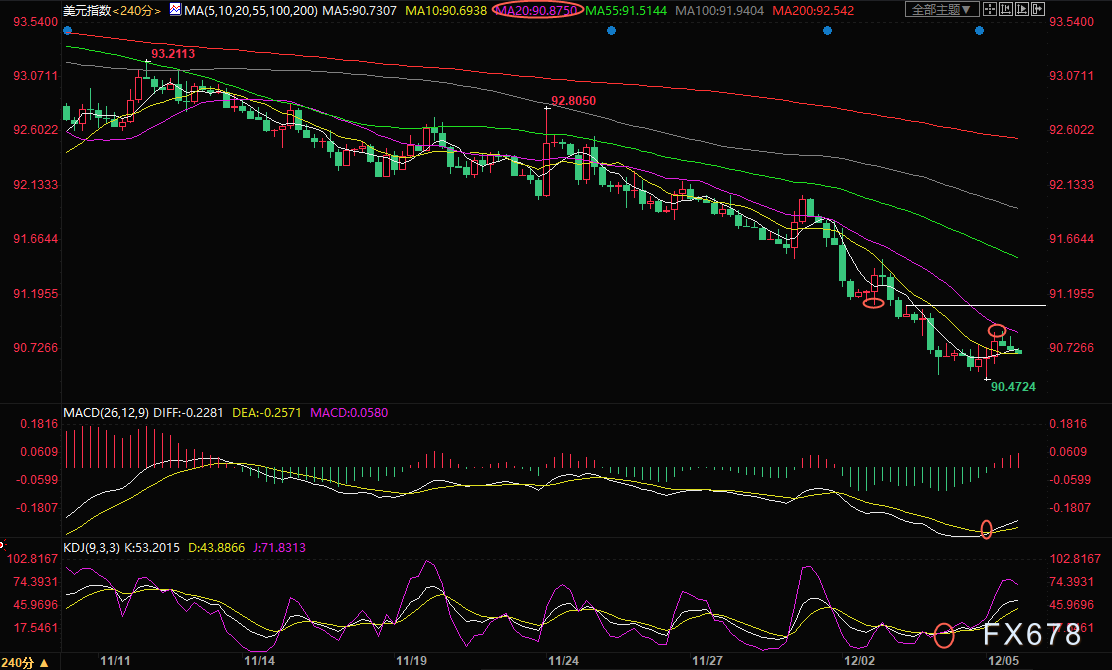Viewport: 1112px width, 670px height.
Task: Click the rightmost blue event dot
Action: coord(979,30)
